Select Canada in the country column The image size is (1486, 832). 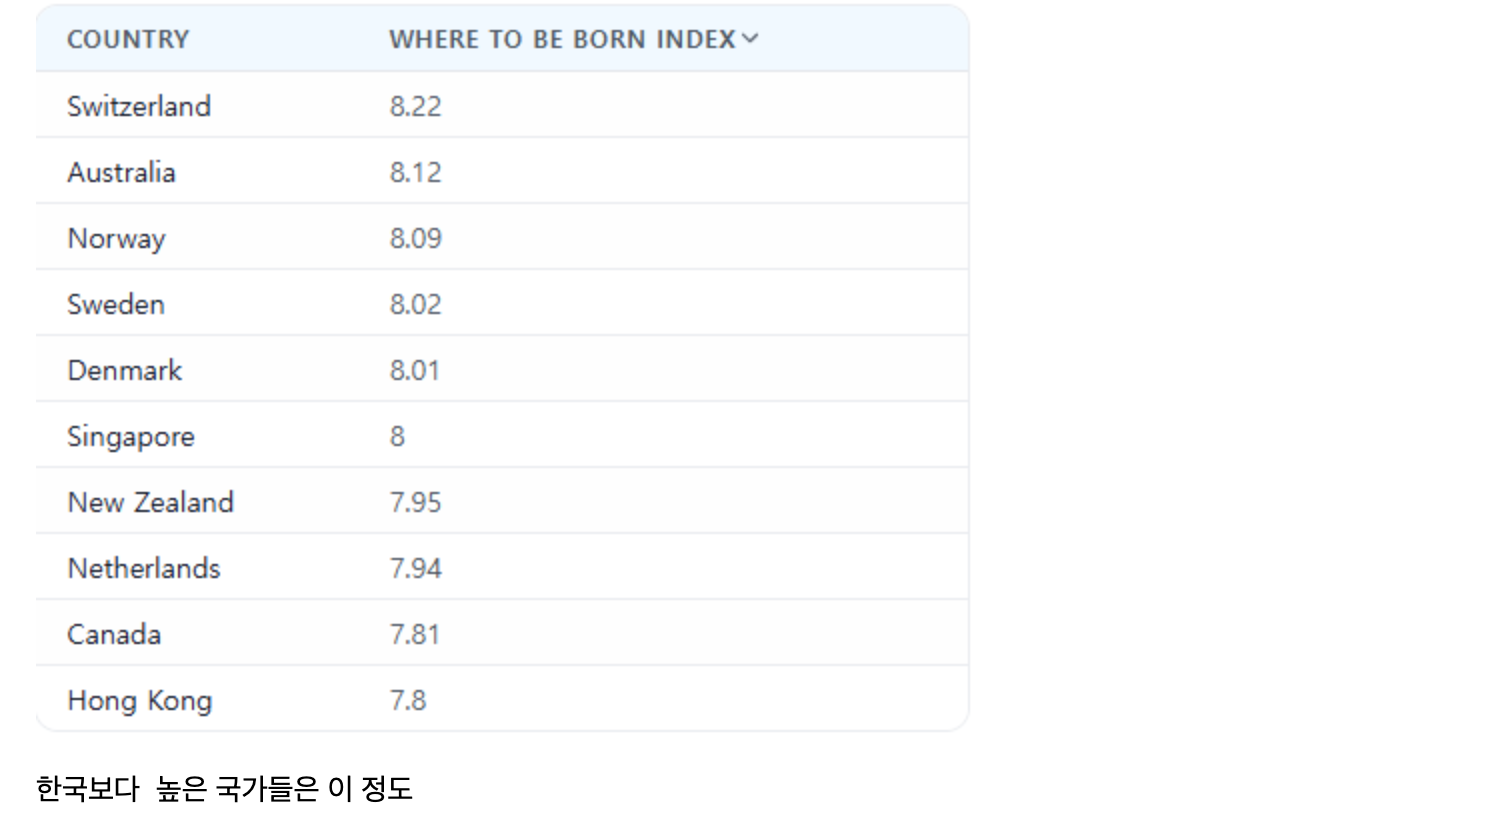(114, 634)
